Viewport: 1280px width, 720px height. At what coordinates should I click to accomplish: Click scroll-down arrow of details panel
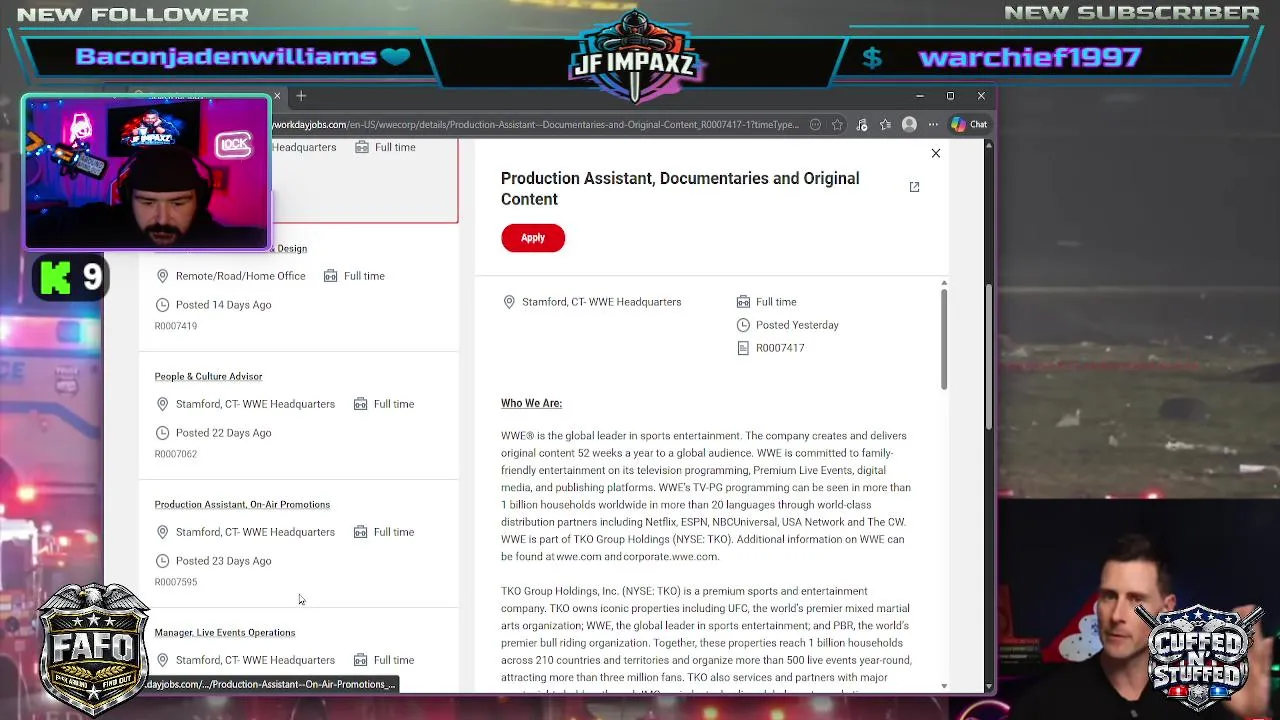pos(943,686)
